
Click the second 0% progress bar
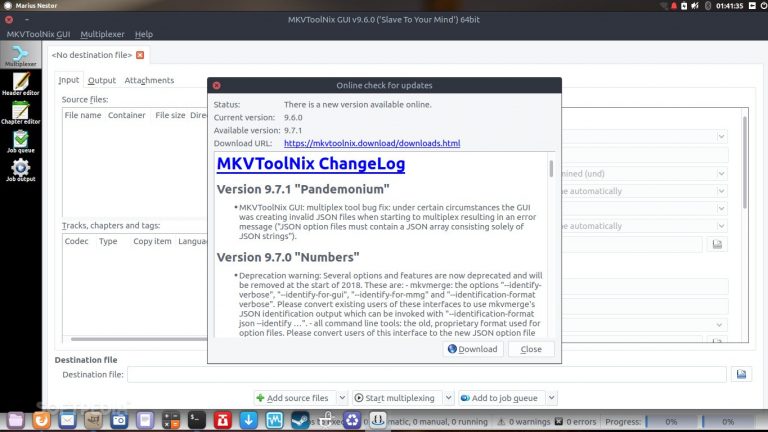728,422
